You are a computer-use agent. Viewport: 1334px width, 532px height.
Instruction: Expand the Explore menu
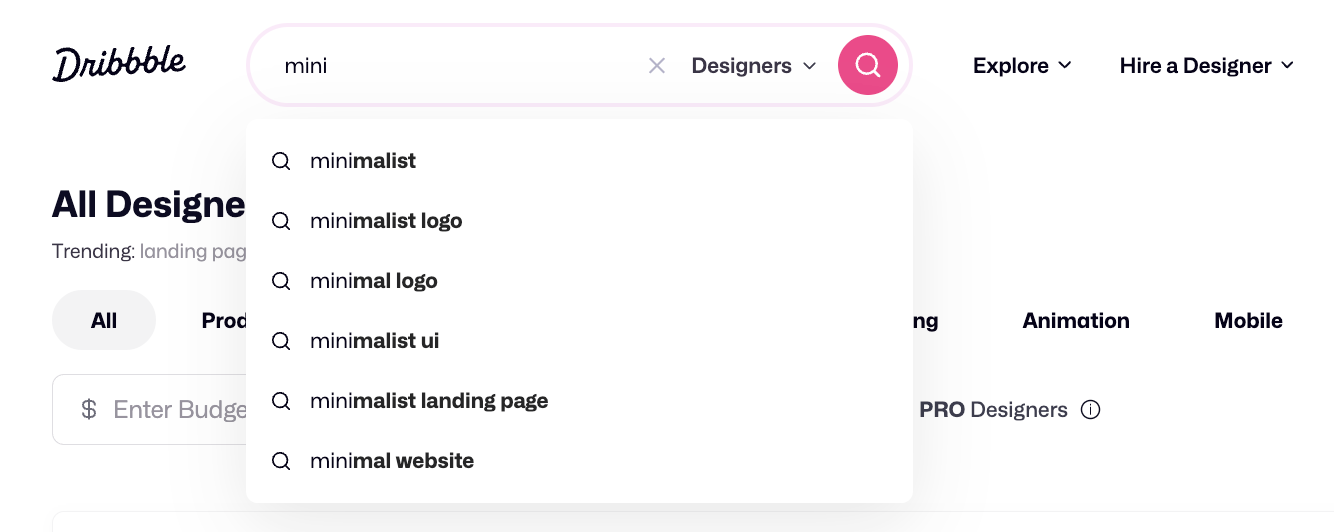point(1022,66)
